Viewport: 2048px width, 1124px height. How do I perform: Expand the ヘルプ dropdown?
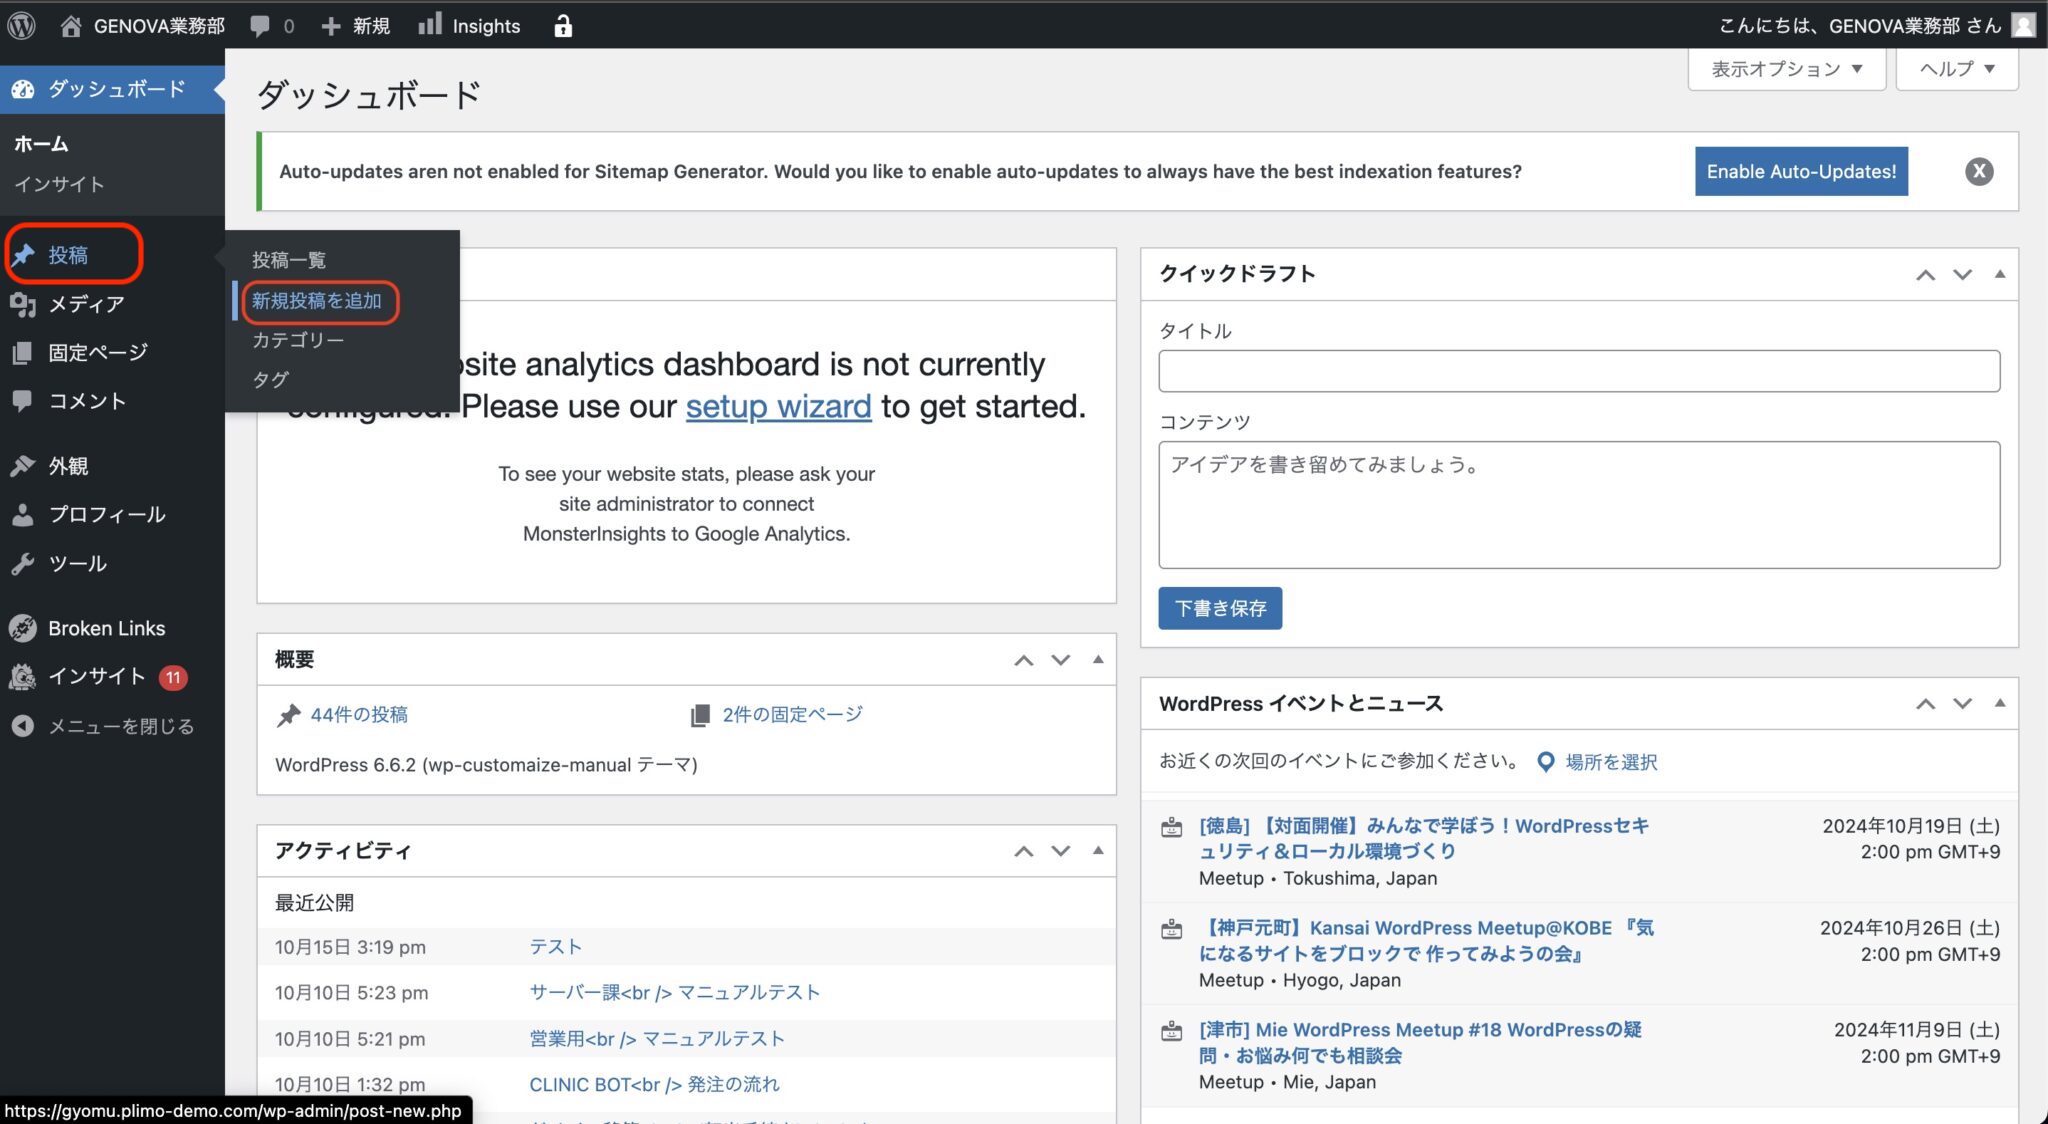1956,69
